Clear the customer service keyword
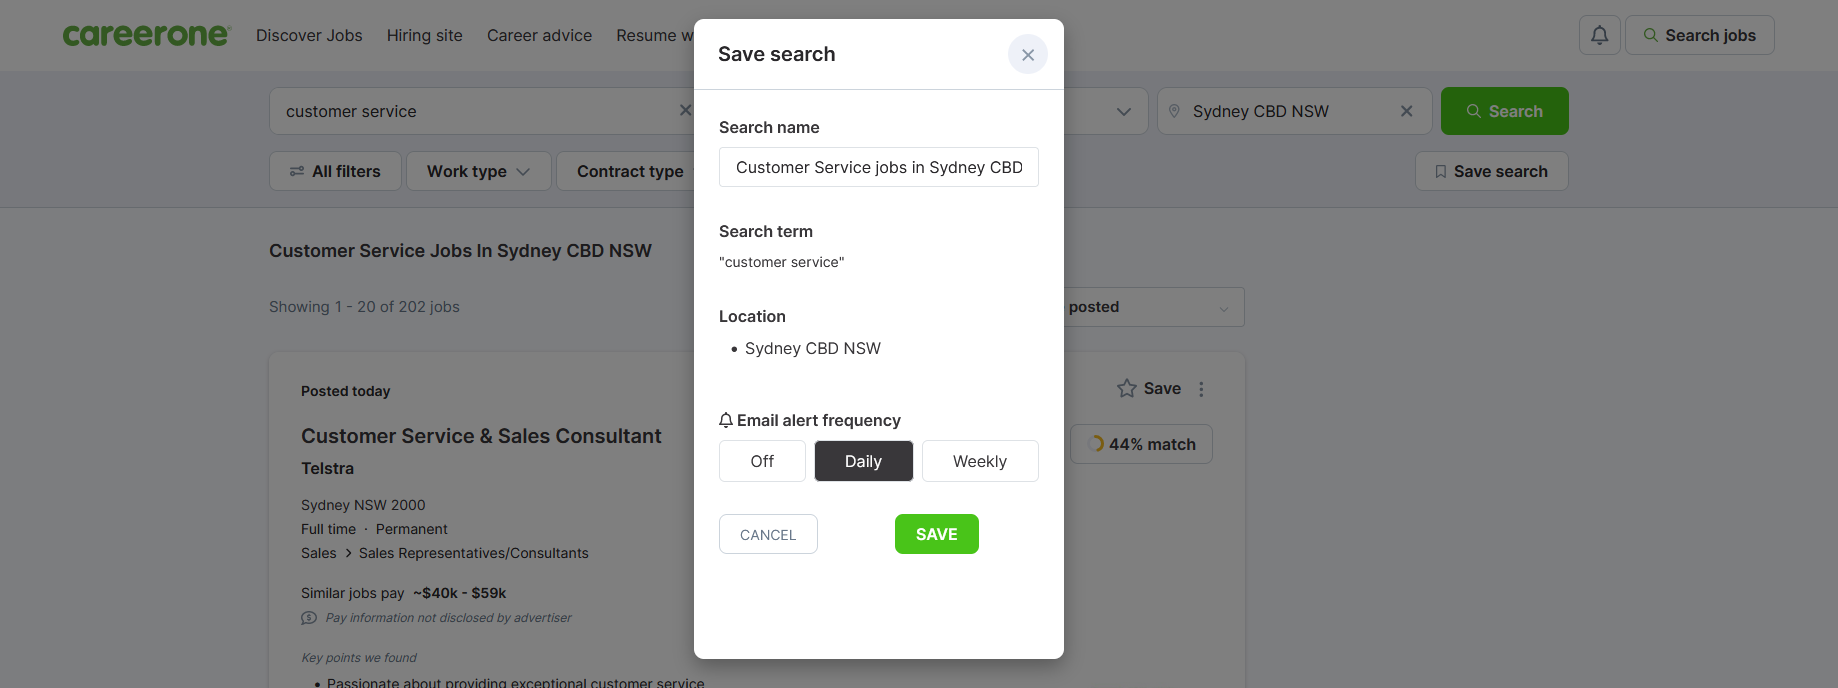This screenshot has width=1838, height=688. (685, 111)
